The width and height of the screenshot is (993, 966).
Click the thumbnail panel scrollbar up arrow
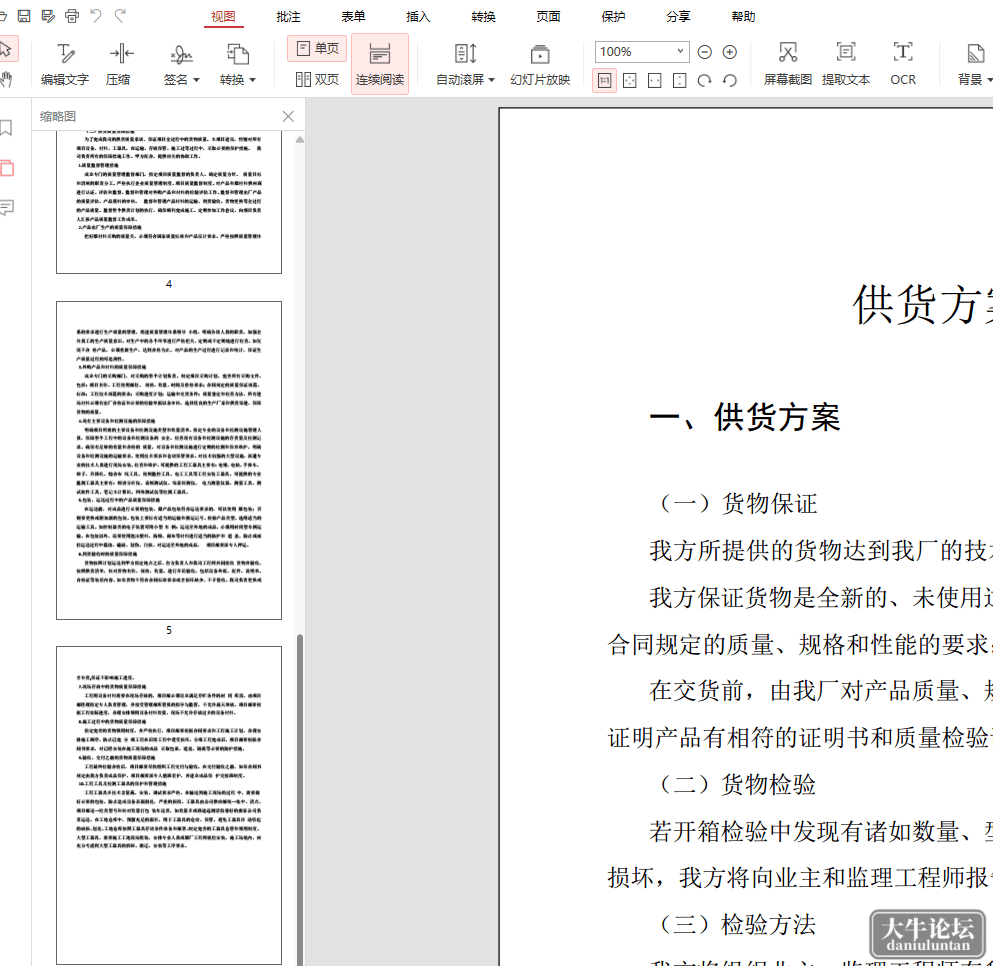(x=300, y=139)
